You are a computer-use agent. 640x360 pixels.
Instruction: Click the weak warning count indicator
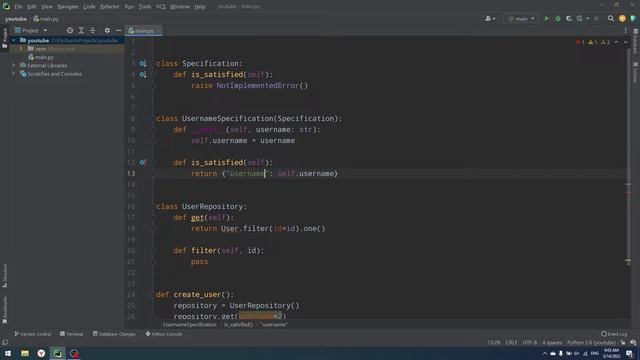[x=605, y=42]
